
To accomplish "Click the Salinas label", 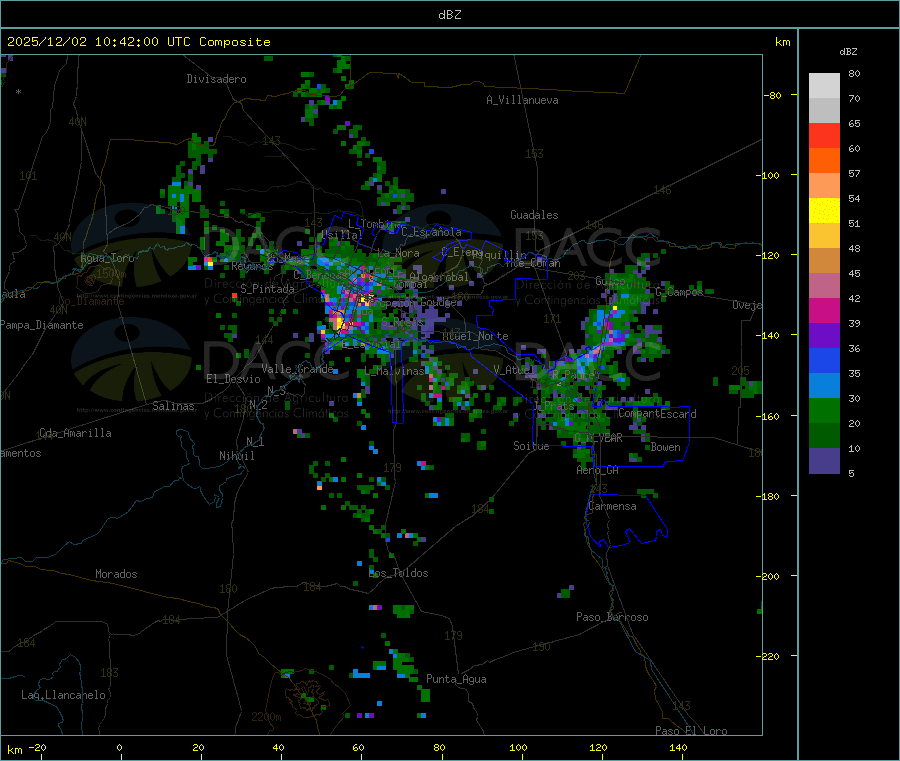I will 173,406.
